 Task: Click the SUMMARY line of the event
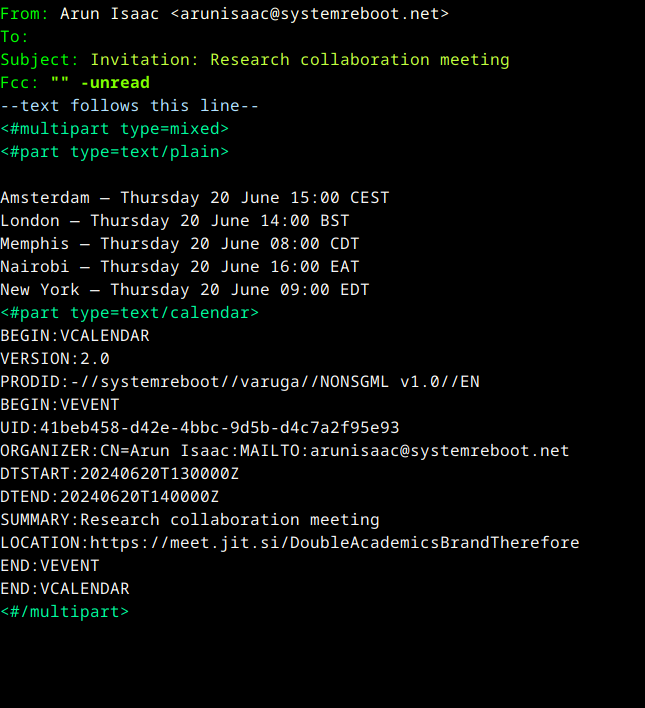pyautogui.click(x=190, y=520)
